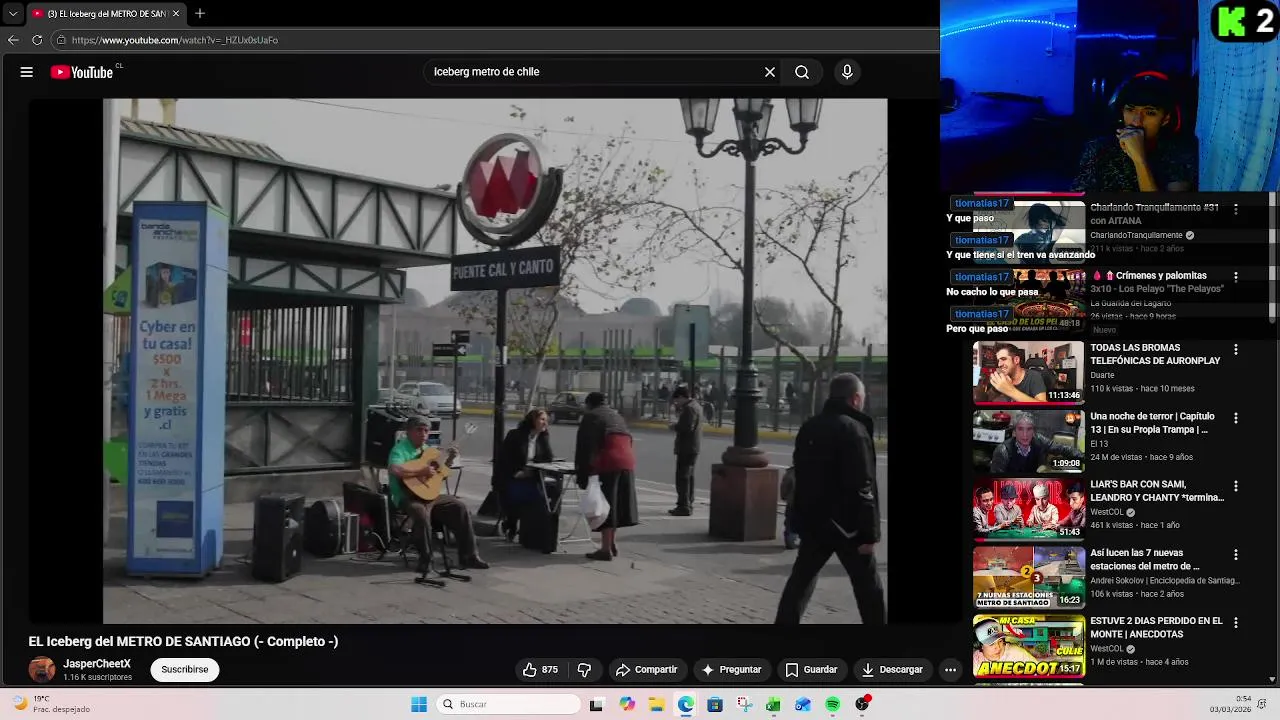Viewport: 1280px width, 720px height.
Task: Open the weather widget showing 19°C
Action: [50, 704]
